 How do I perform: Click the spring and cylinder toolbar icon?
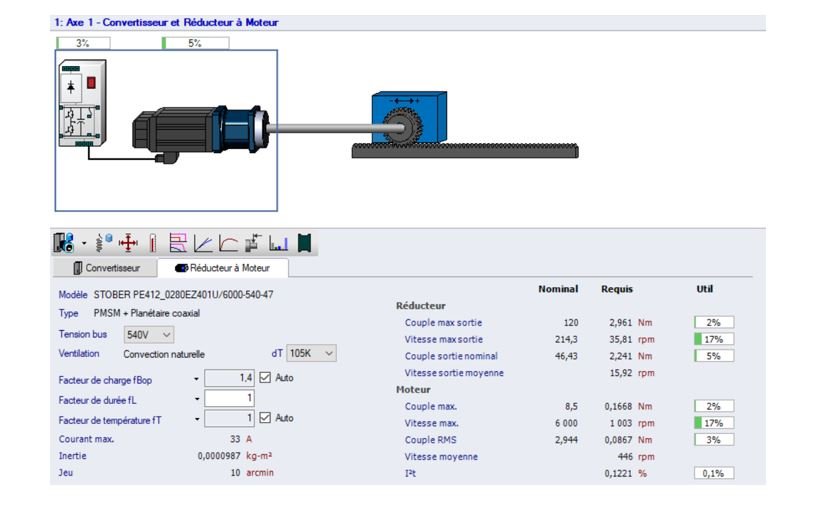tap(104, 243)
